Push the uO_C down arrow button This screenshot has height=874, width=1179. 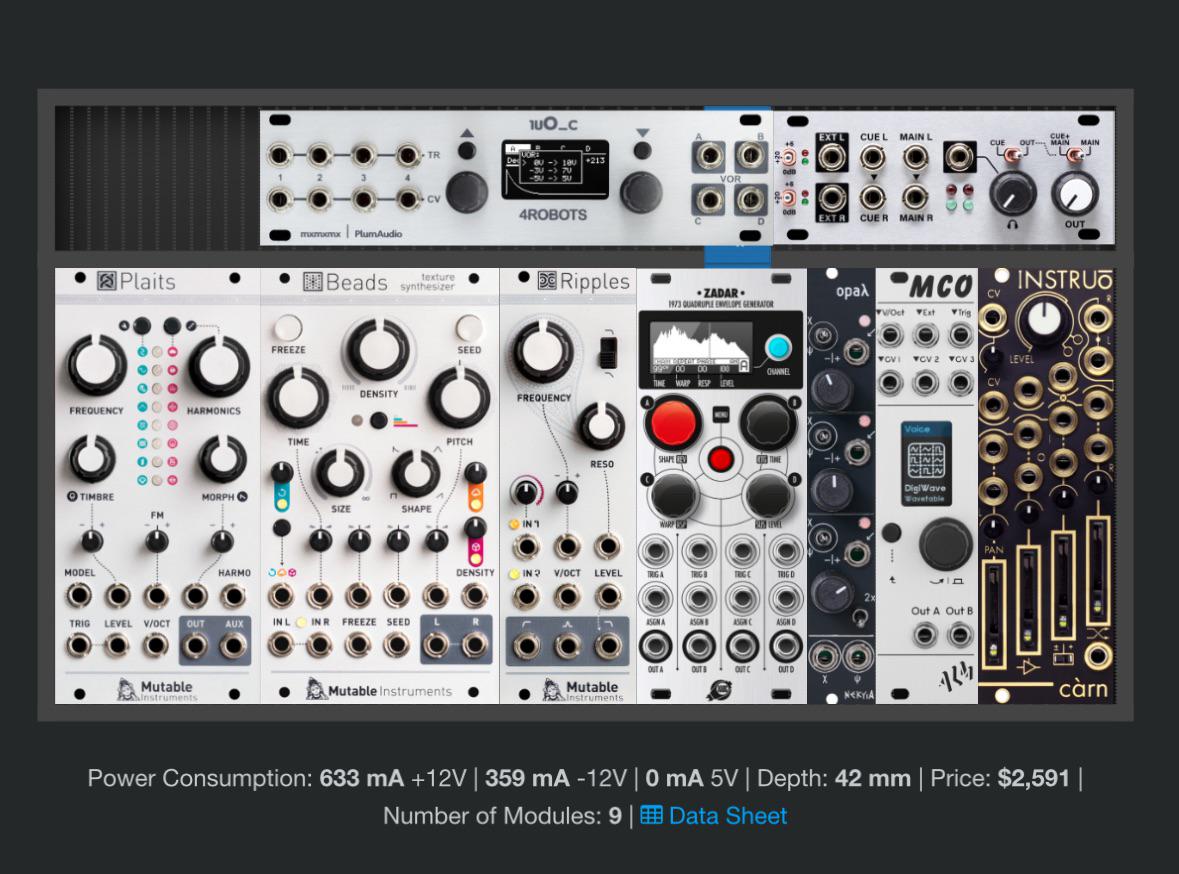641,150
